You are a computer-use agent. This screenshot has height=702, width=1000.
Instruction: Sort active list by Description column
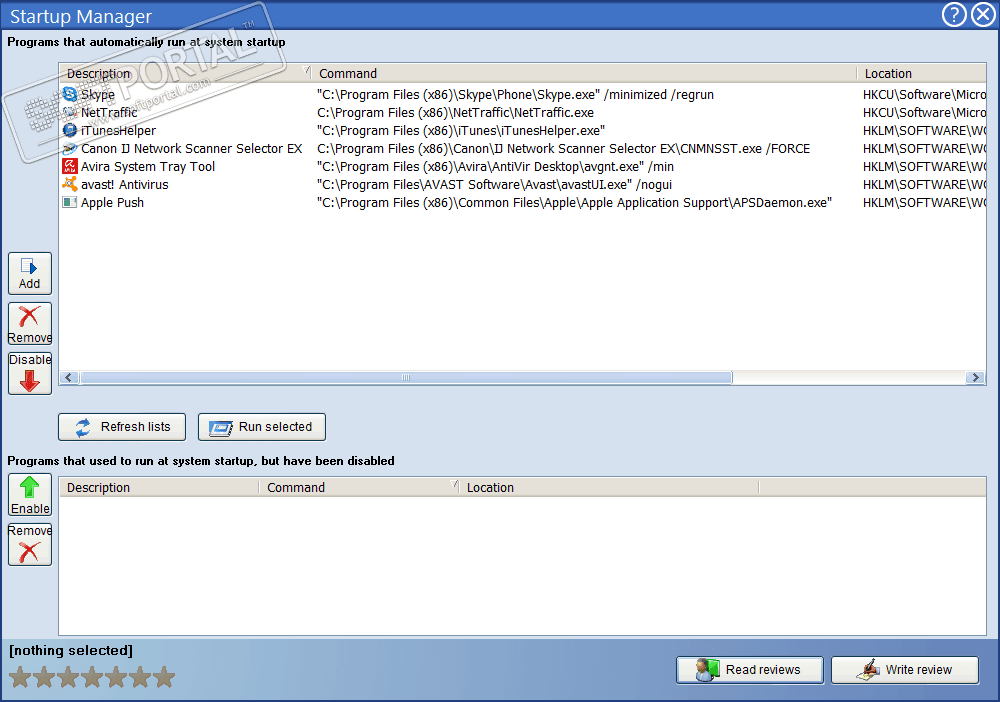click(x=185, y=73)
